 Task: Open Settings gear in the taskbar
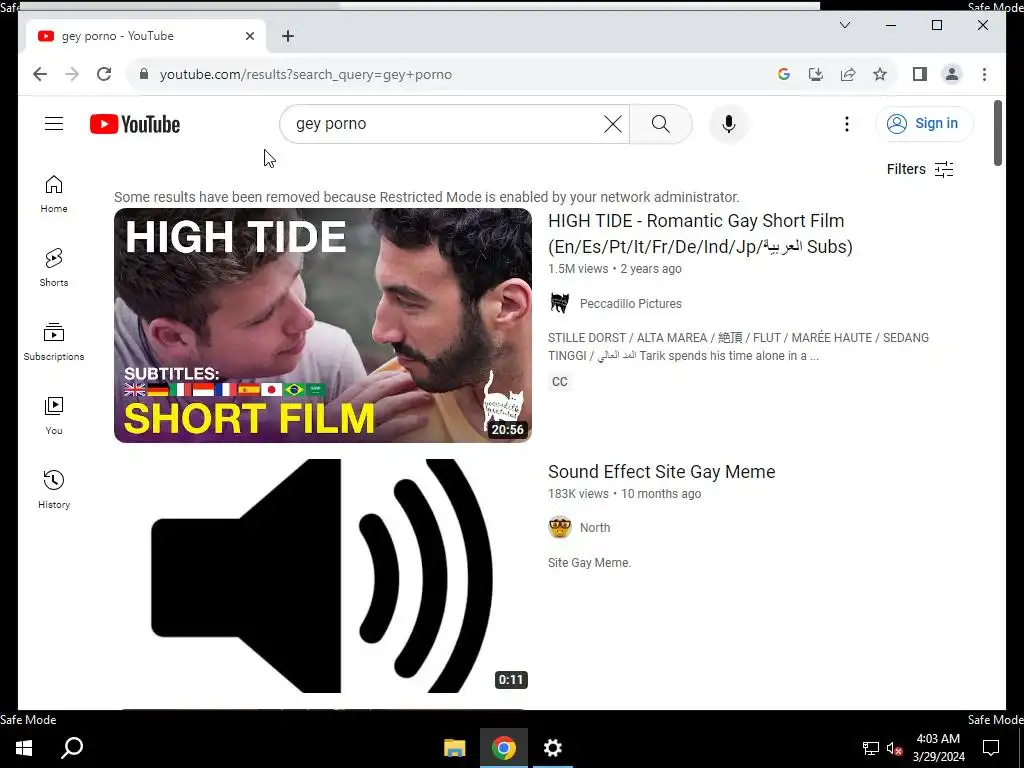[552, 748]
